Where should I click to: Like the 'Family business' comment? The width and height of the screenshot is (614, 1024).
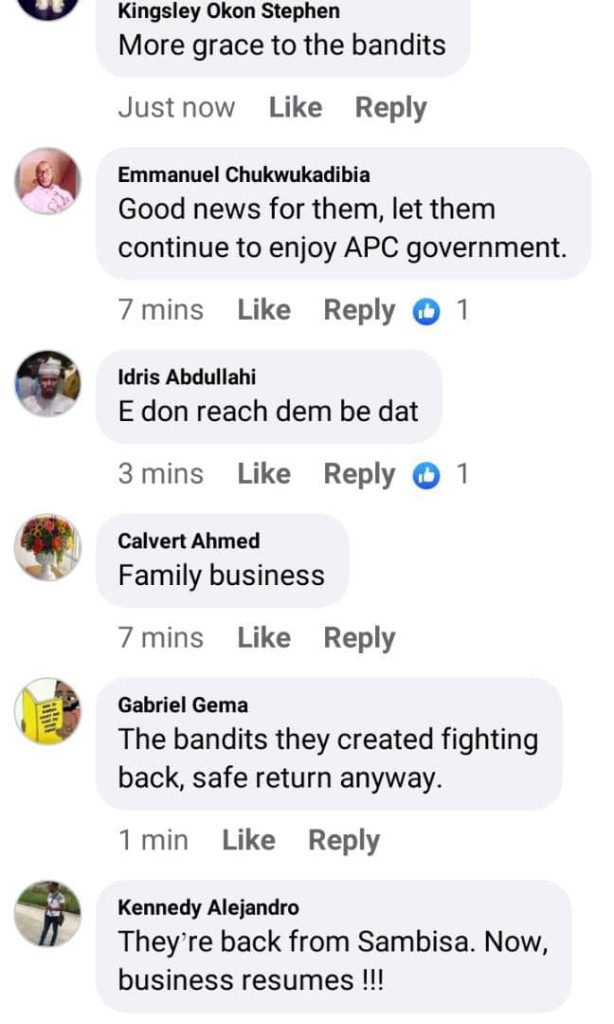[x=263, y=638]
